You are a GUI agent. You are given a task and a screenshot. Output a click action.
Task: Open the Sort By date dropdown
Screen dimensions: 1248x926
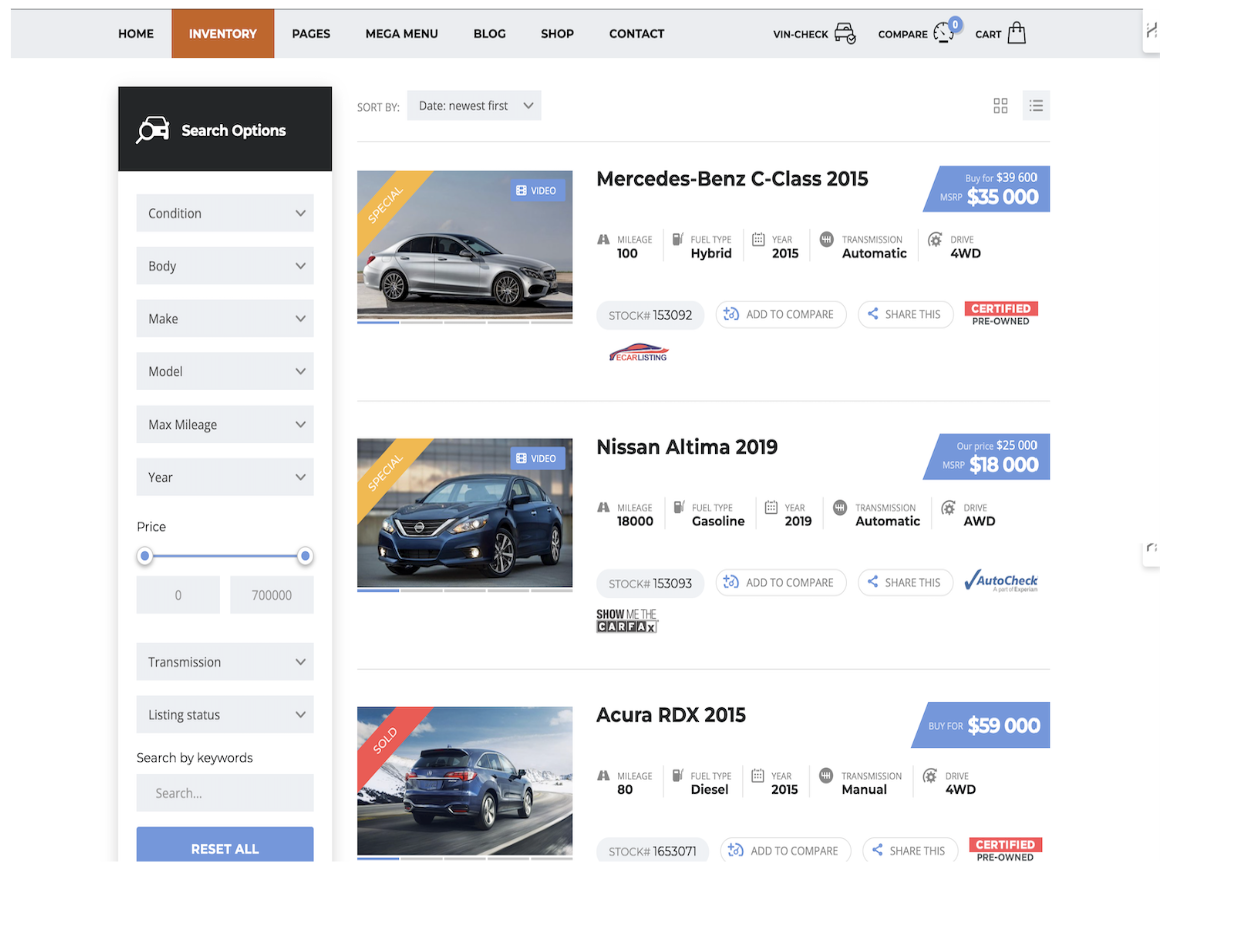click(x=474, y=105)
